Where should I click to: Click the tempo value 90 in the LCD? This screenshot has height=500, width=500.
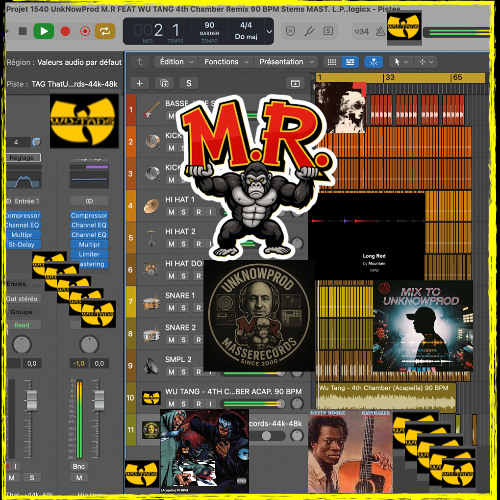[209, 25]
